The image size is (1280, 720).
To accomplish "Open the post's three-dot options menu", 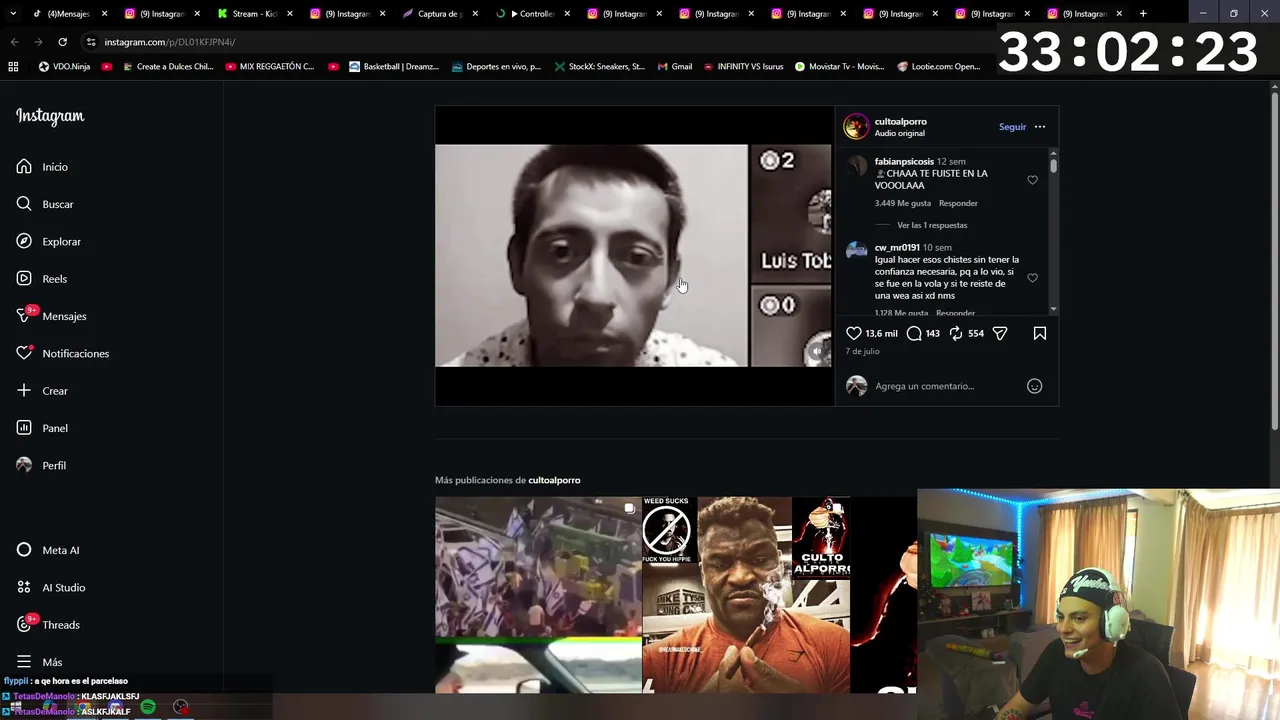I will (x=1040, y=127).
